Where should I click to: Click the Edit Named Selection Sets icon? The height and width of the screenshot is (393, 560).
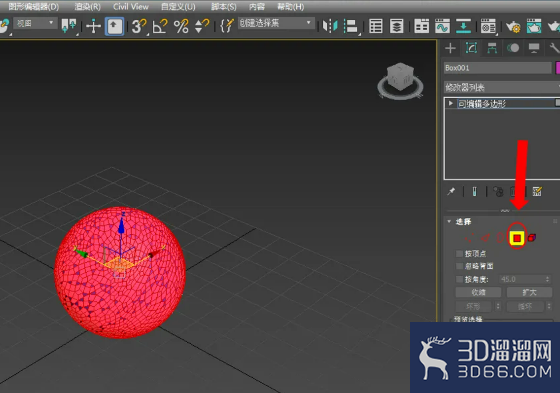[227, 26]
